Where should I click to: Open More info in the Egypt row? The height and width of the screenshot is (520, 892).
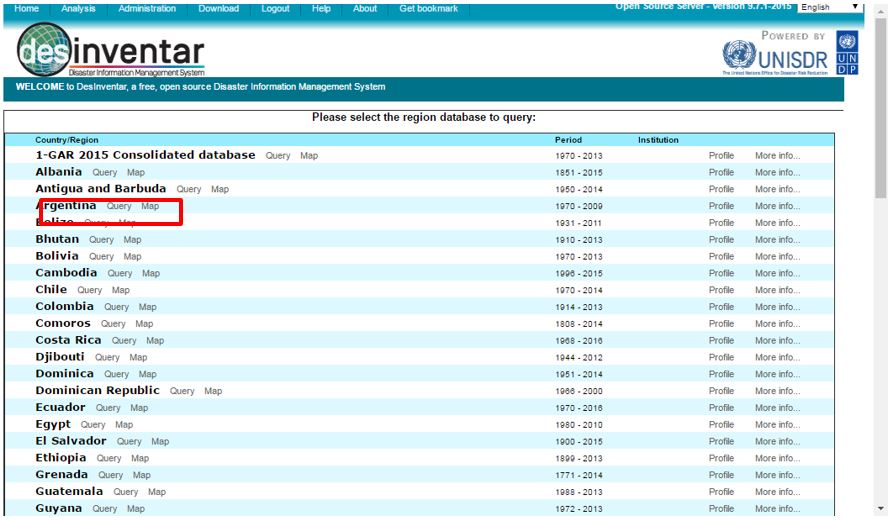pos(777,424)
